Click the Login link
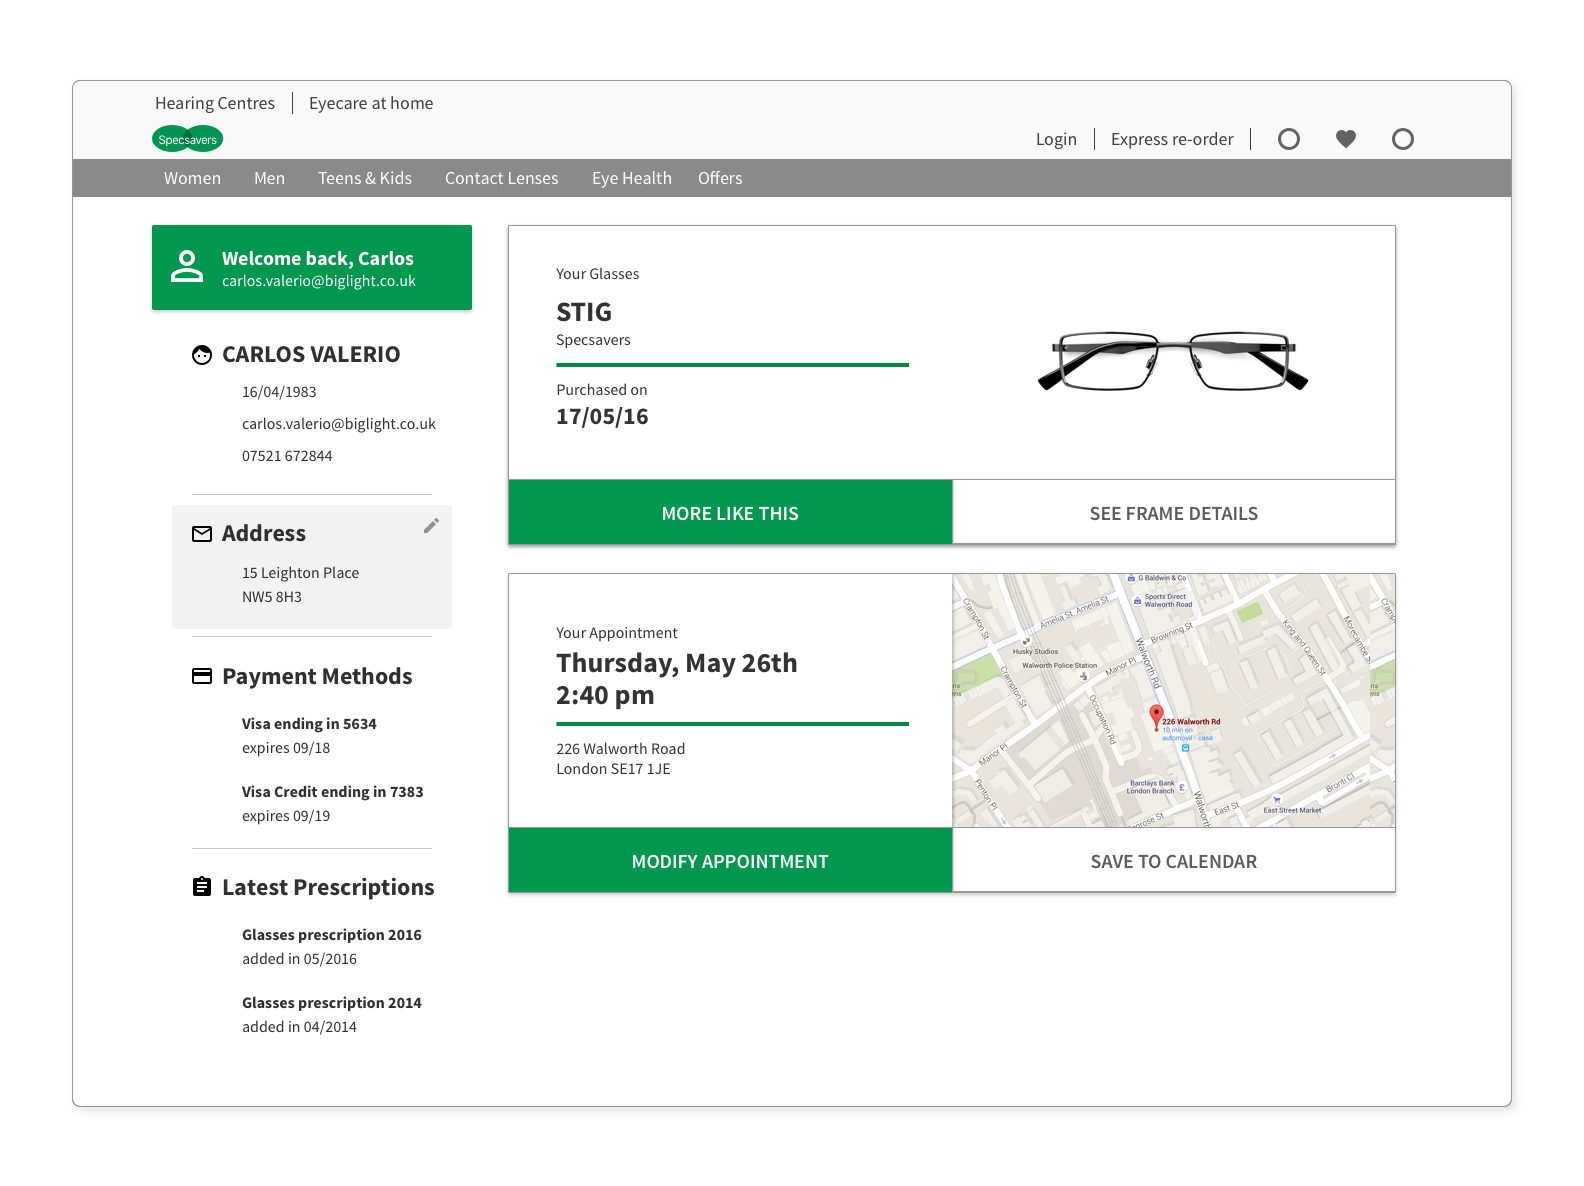Image resolution: width=1584 pixels, height=1186 pixels. pos(1056,139)
